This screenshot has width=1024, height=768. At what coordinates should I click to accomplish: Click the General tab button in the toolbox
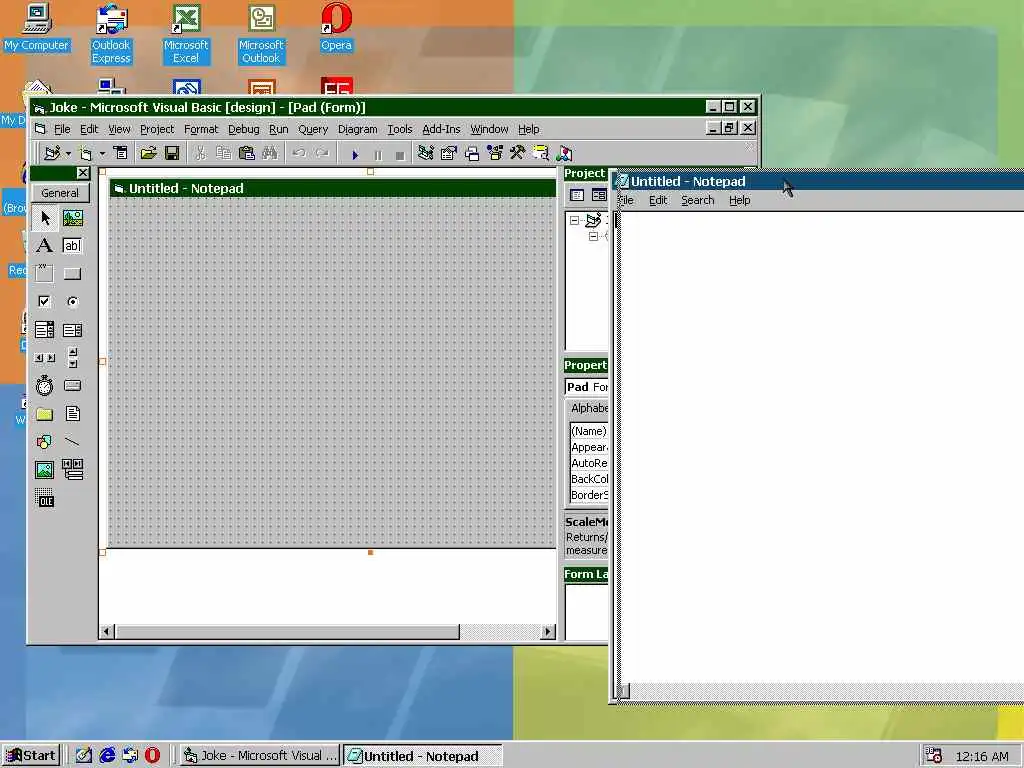60,193
